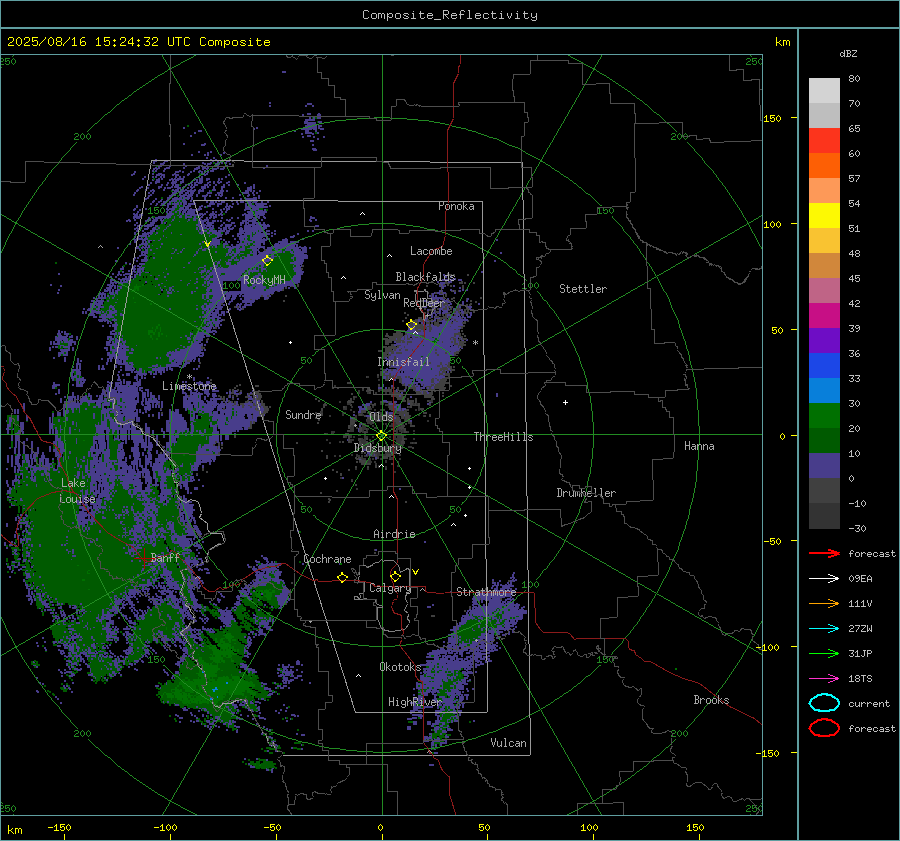Click the Sundre town label
Image resolution: width=900 pixels, height=841 pixels.
click(303, 415)
